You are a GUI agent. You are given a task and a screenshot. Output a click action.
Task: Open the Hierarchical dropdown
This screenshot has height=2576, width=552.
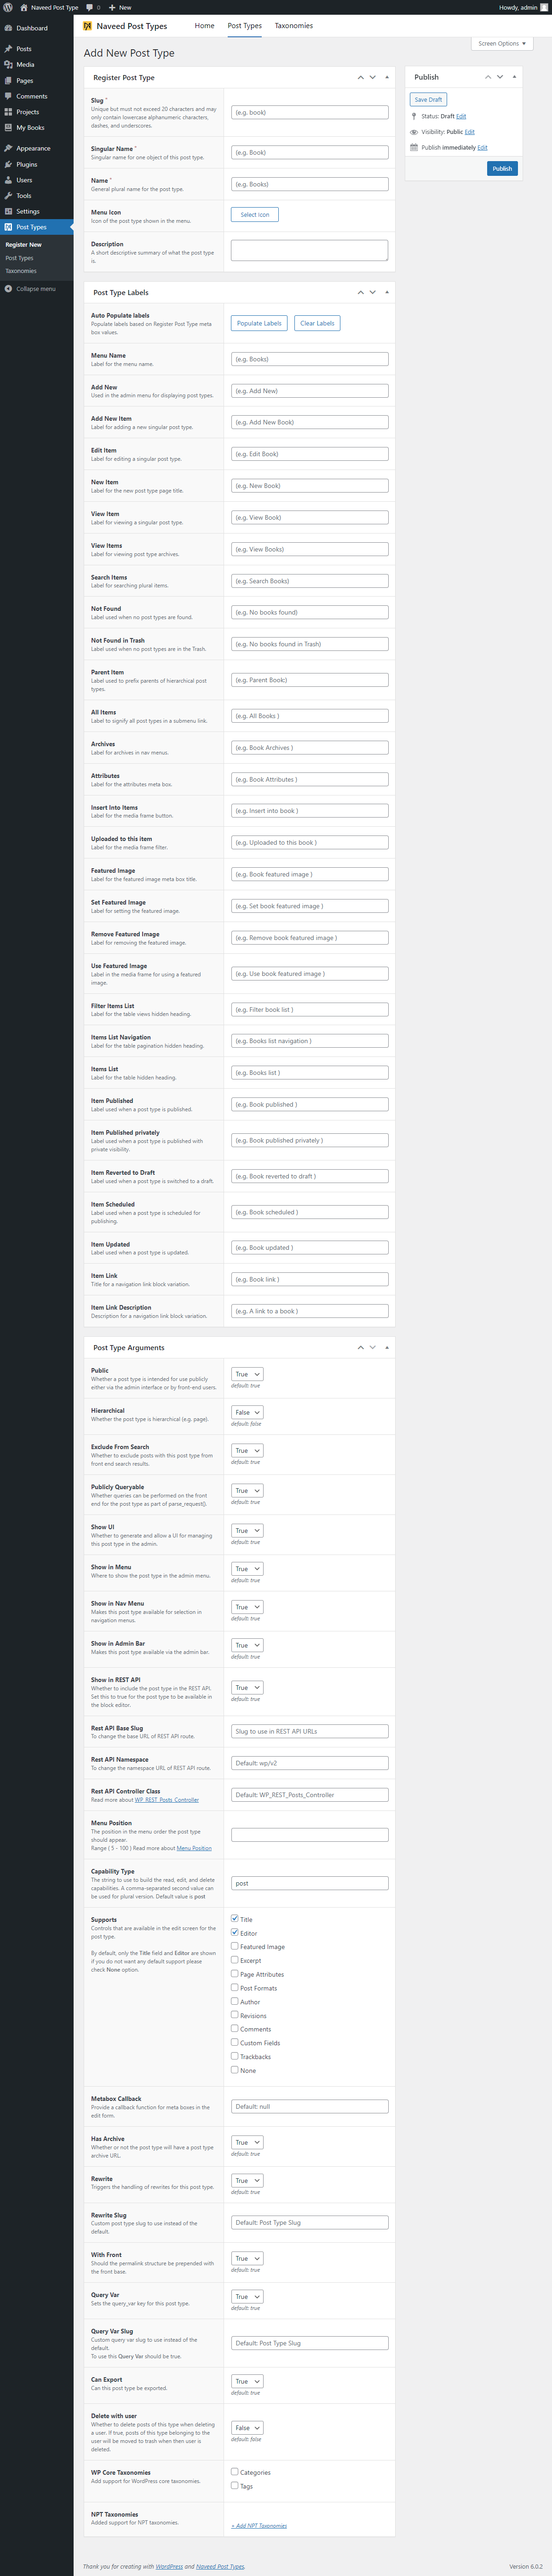247,1412
